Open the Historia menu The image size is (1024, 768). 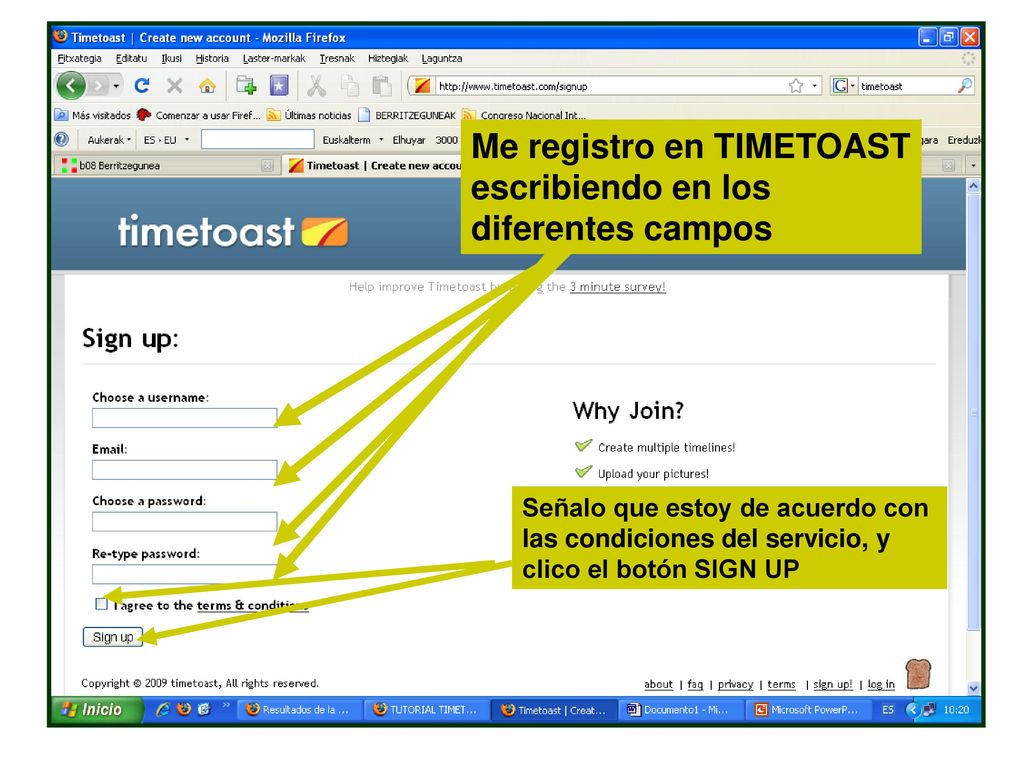pos(212,58)
